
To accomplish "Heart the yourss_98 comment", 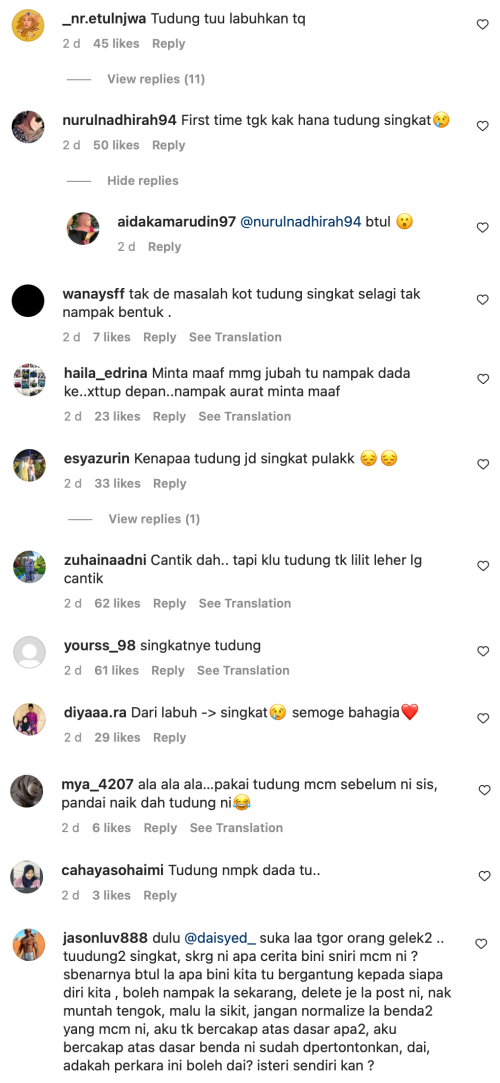I will coord(483,651).
